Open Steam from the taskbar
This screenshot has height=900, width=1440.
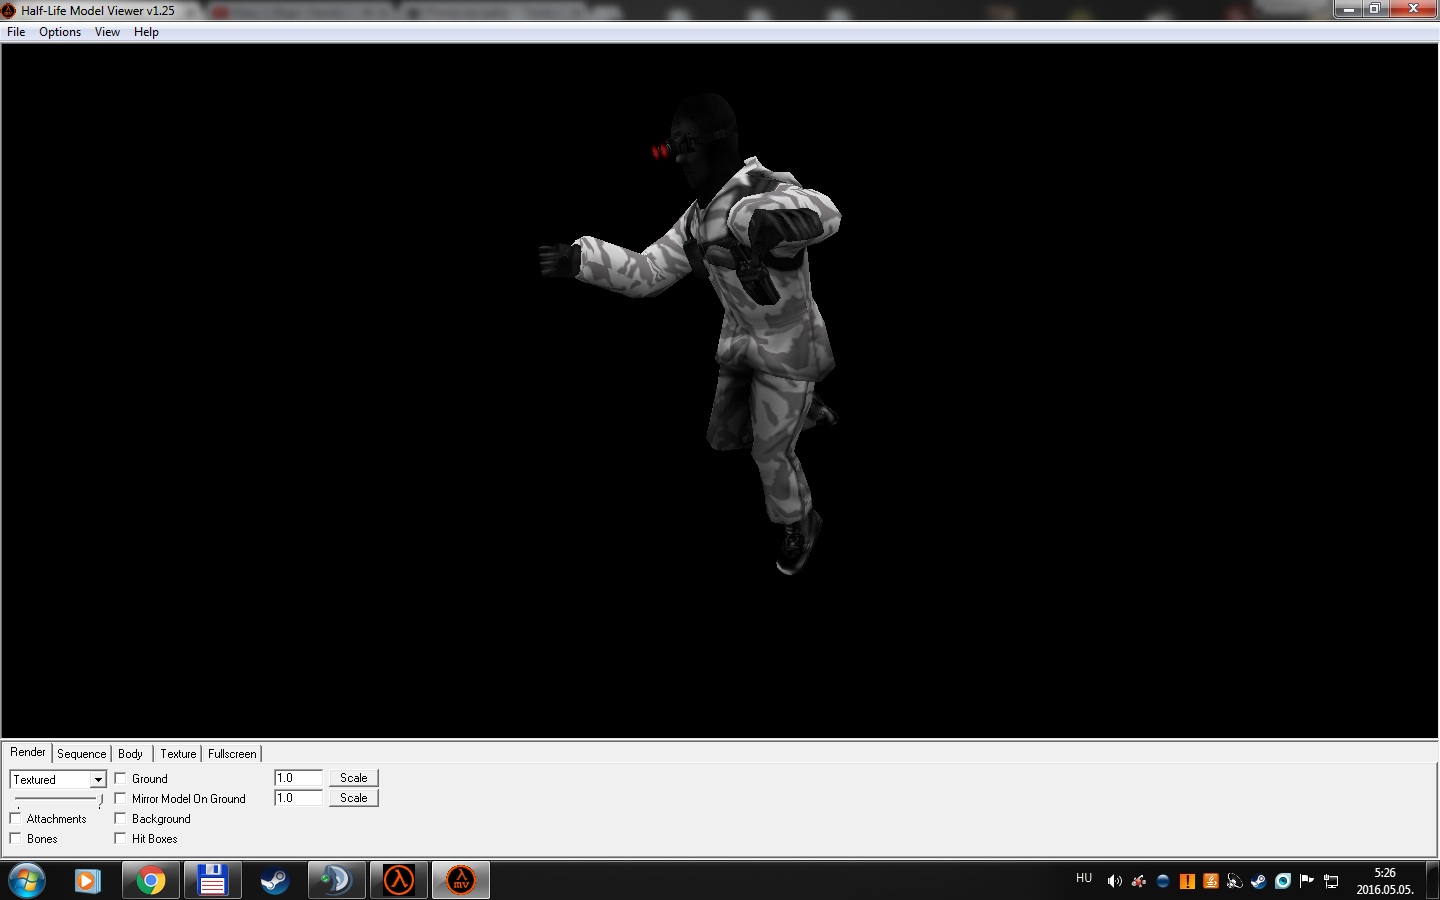tap(274, 880)
